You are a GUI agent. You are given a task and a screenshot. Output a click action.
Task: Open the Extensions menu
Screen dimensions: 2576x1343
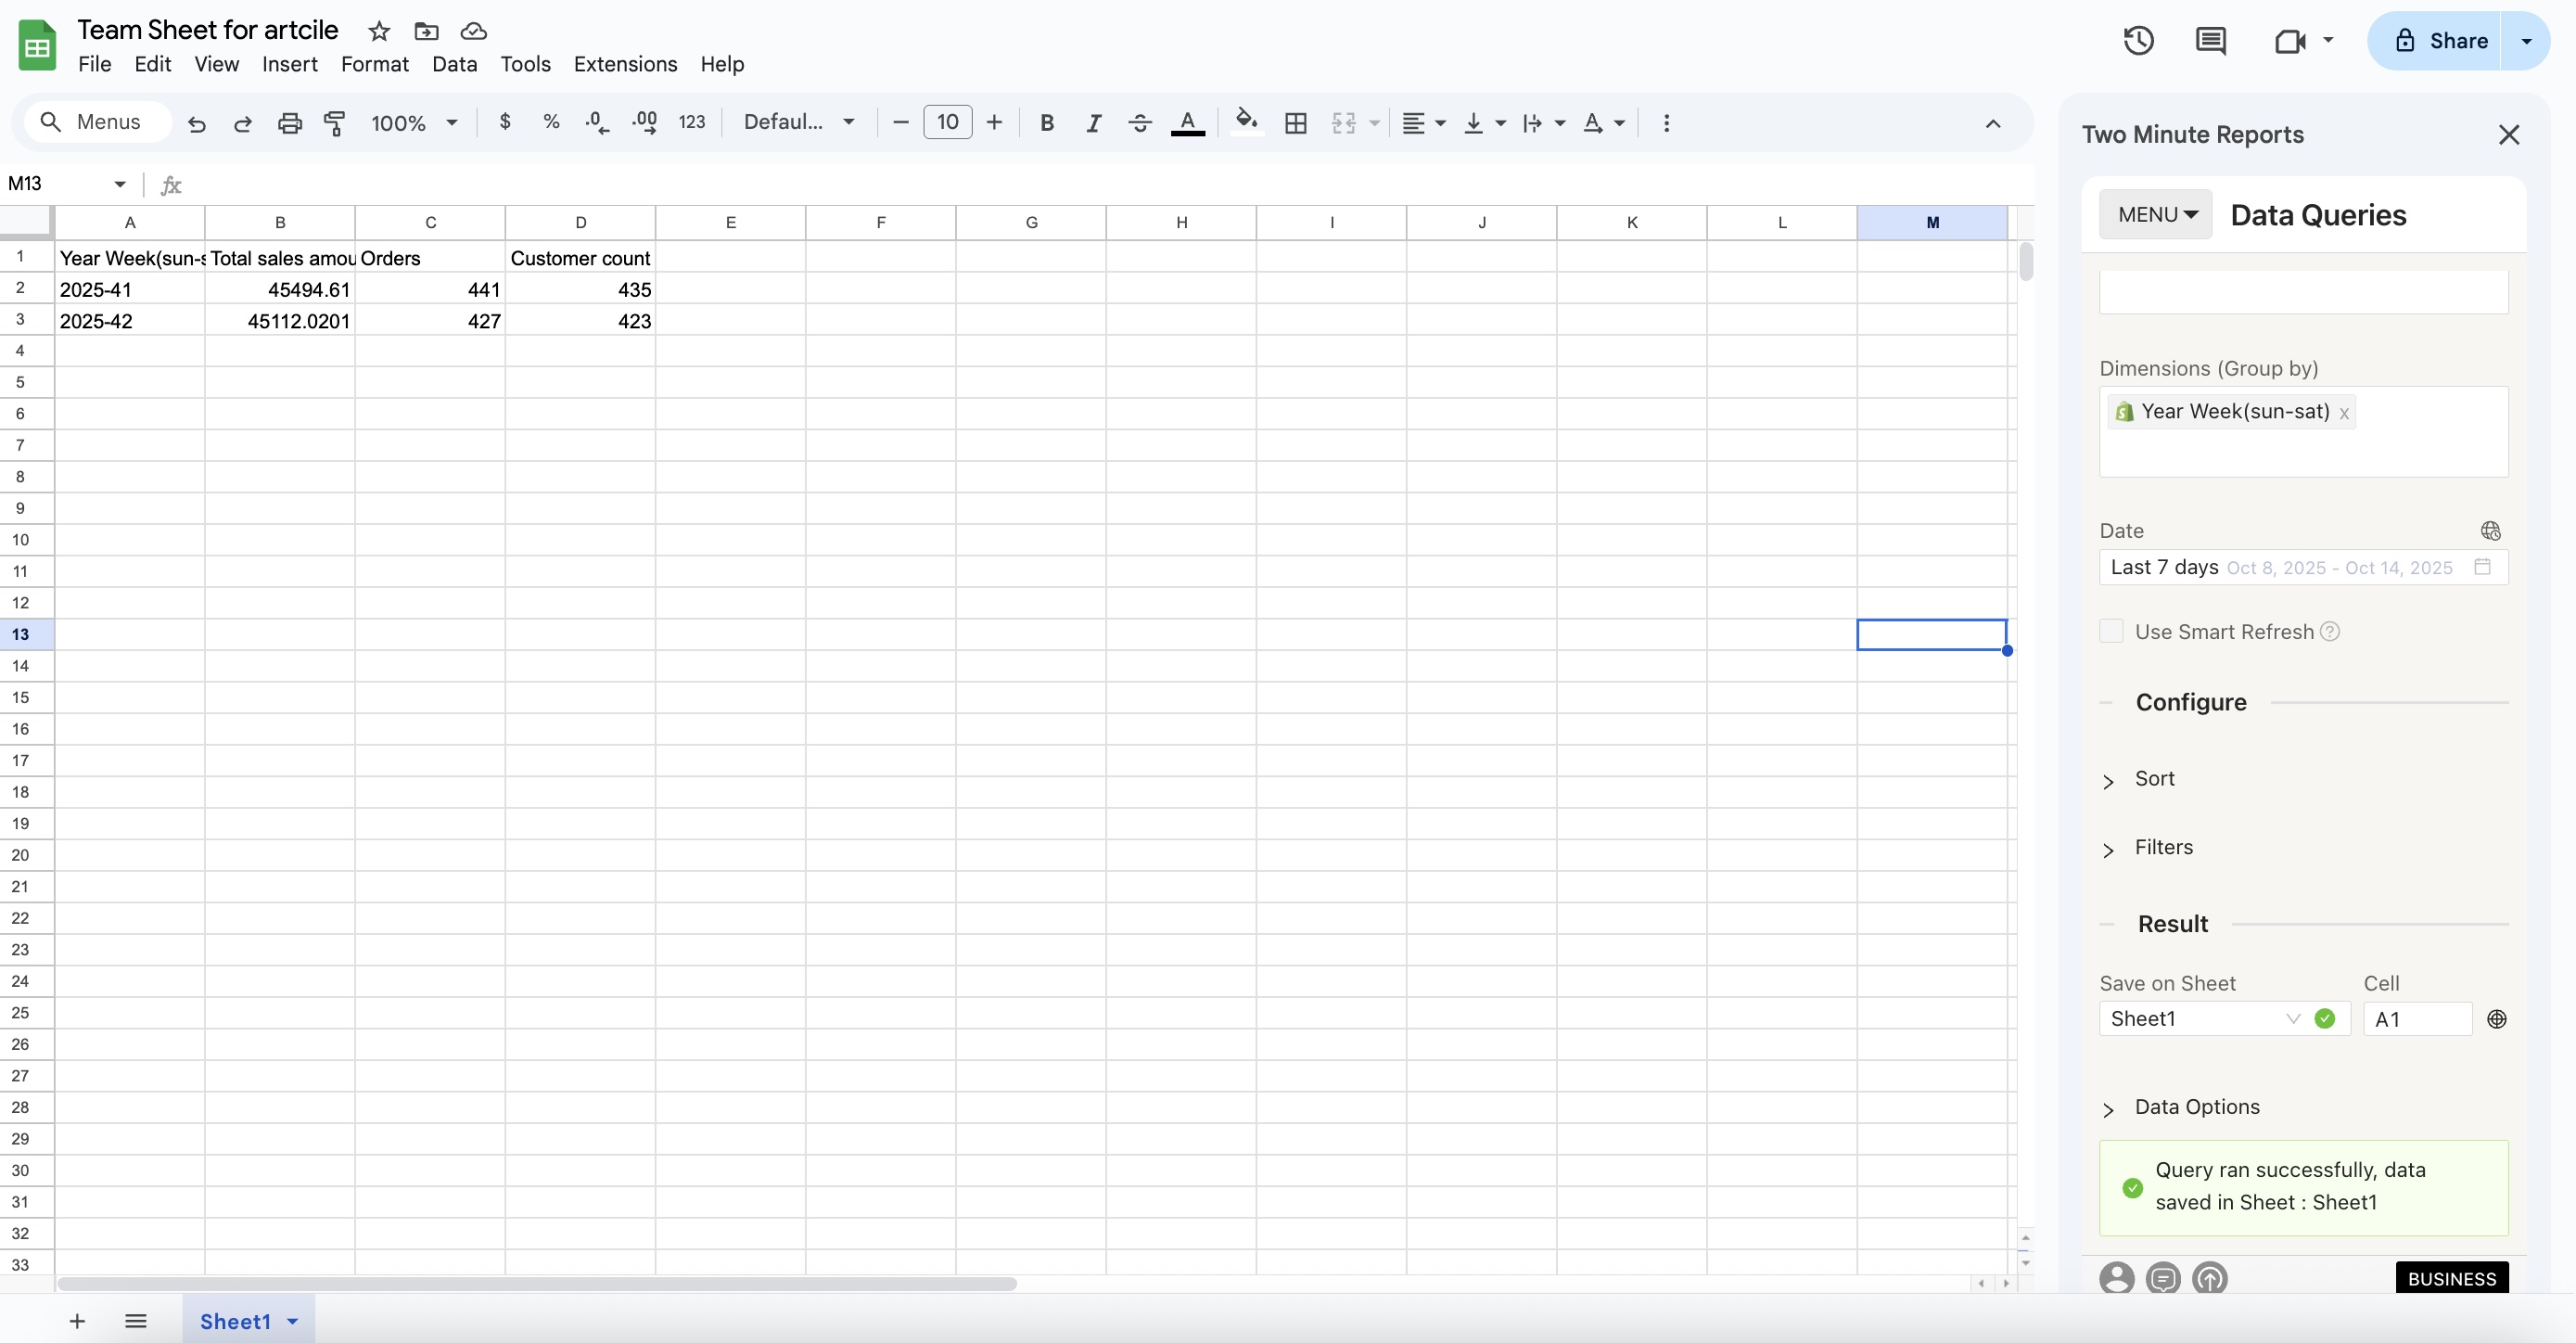click(625, 64)
